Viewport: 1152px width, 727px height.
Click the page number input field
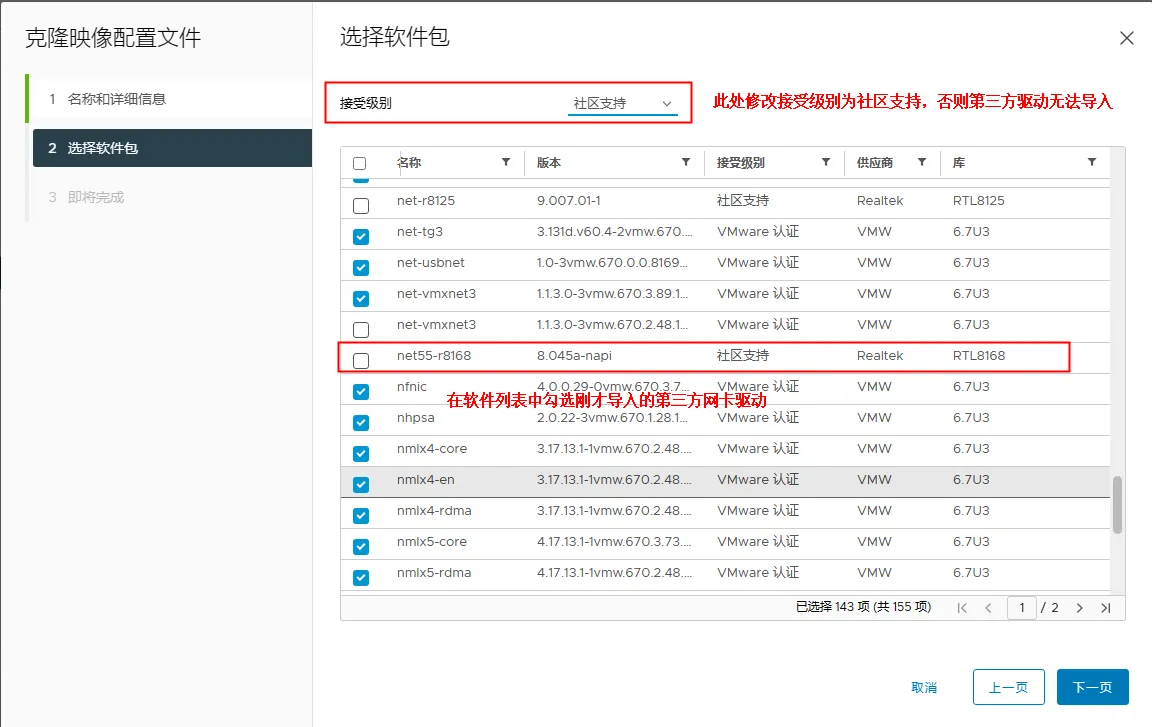pos(1021,608)
